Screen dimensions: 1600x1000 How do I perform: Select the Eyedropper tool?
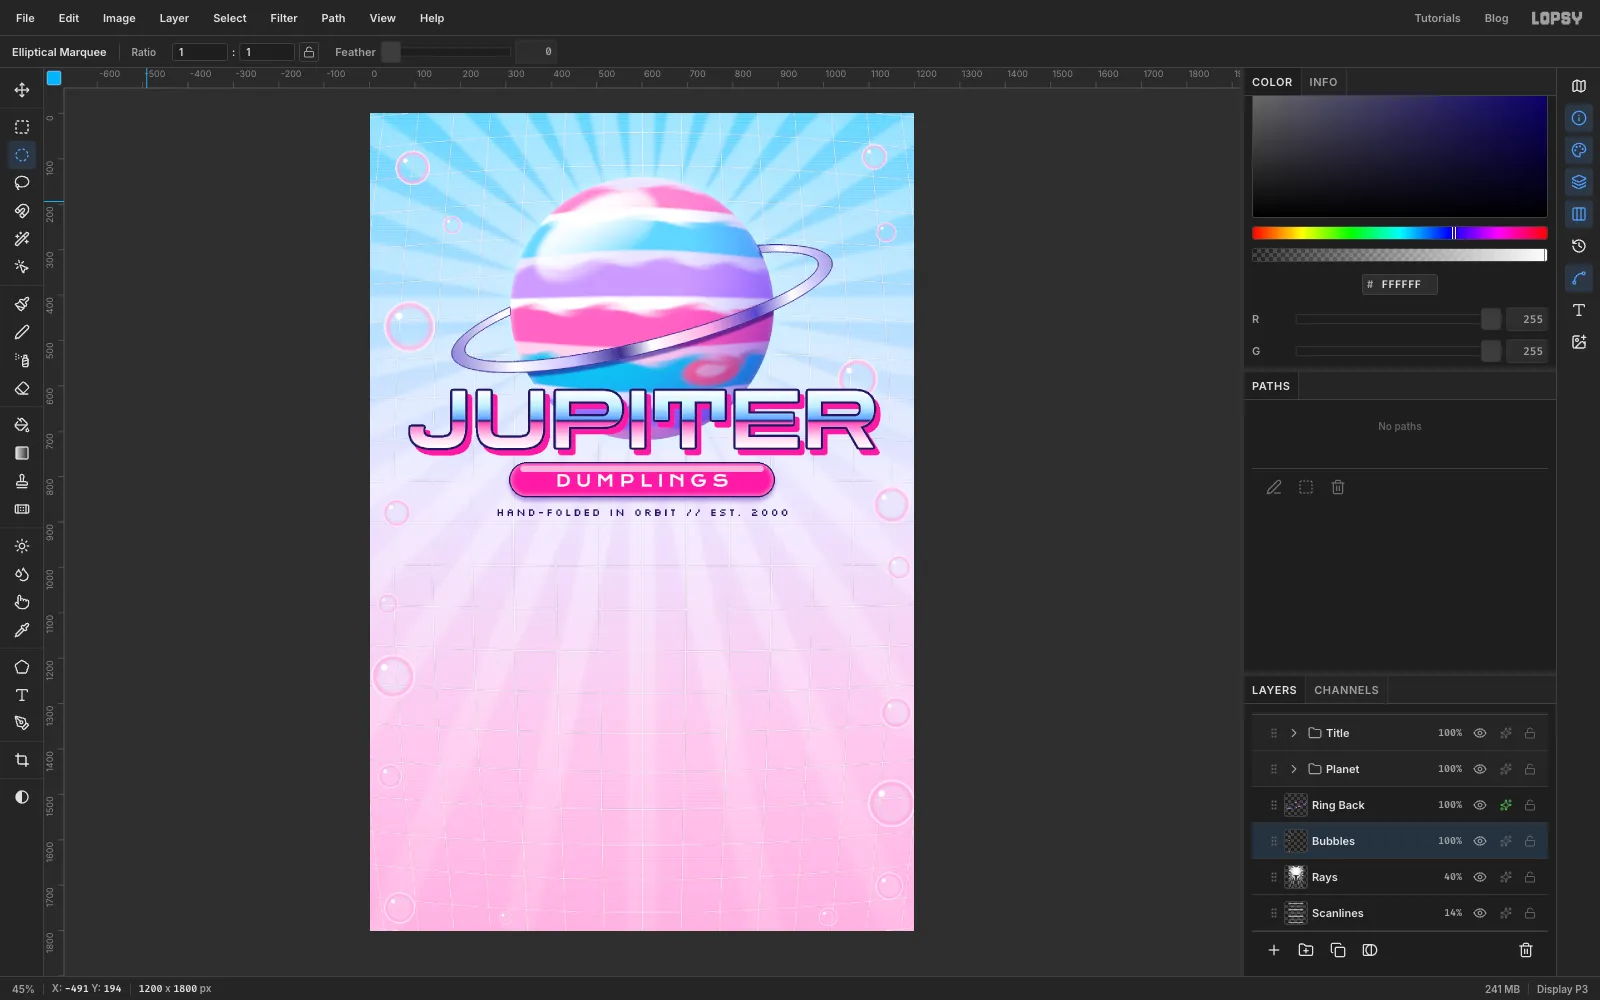(x=22, y=630)
